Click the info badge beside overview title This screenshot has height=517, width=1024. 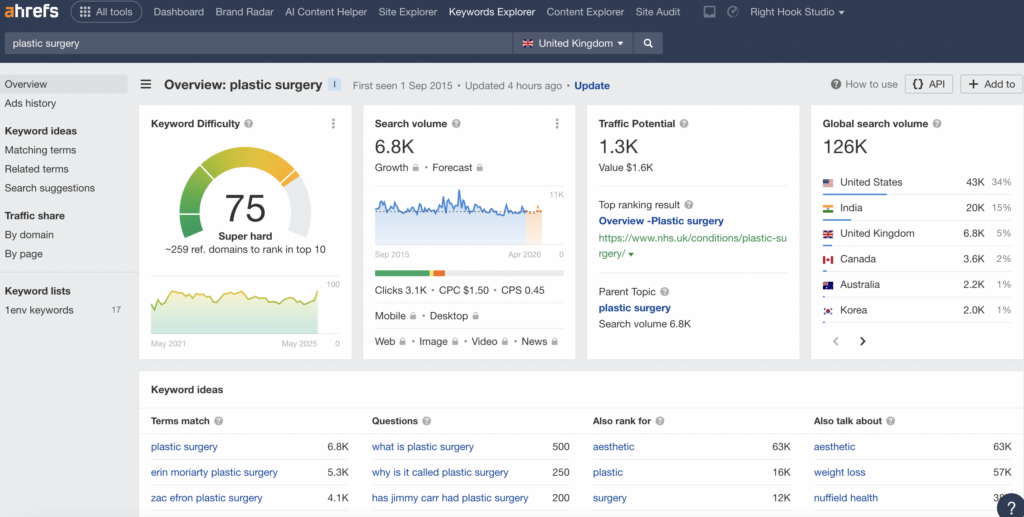point(334,84)
